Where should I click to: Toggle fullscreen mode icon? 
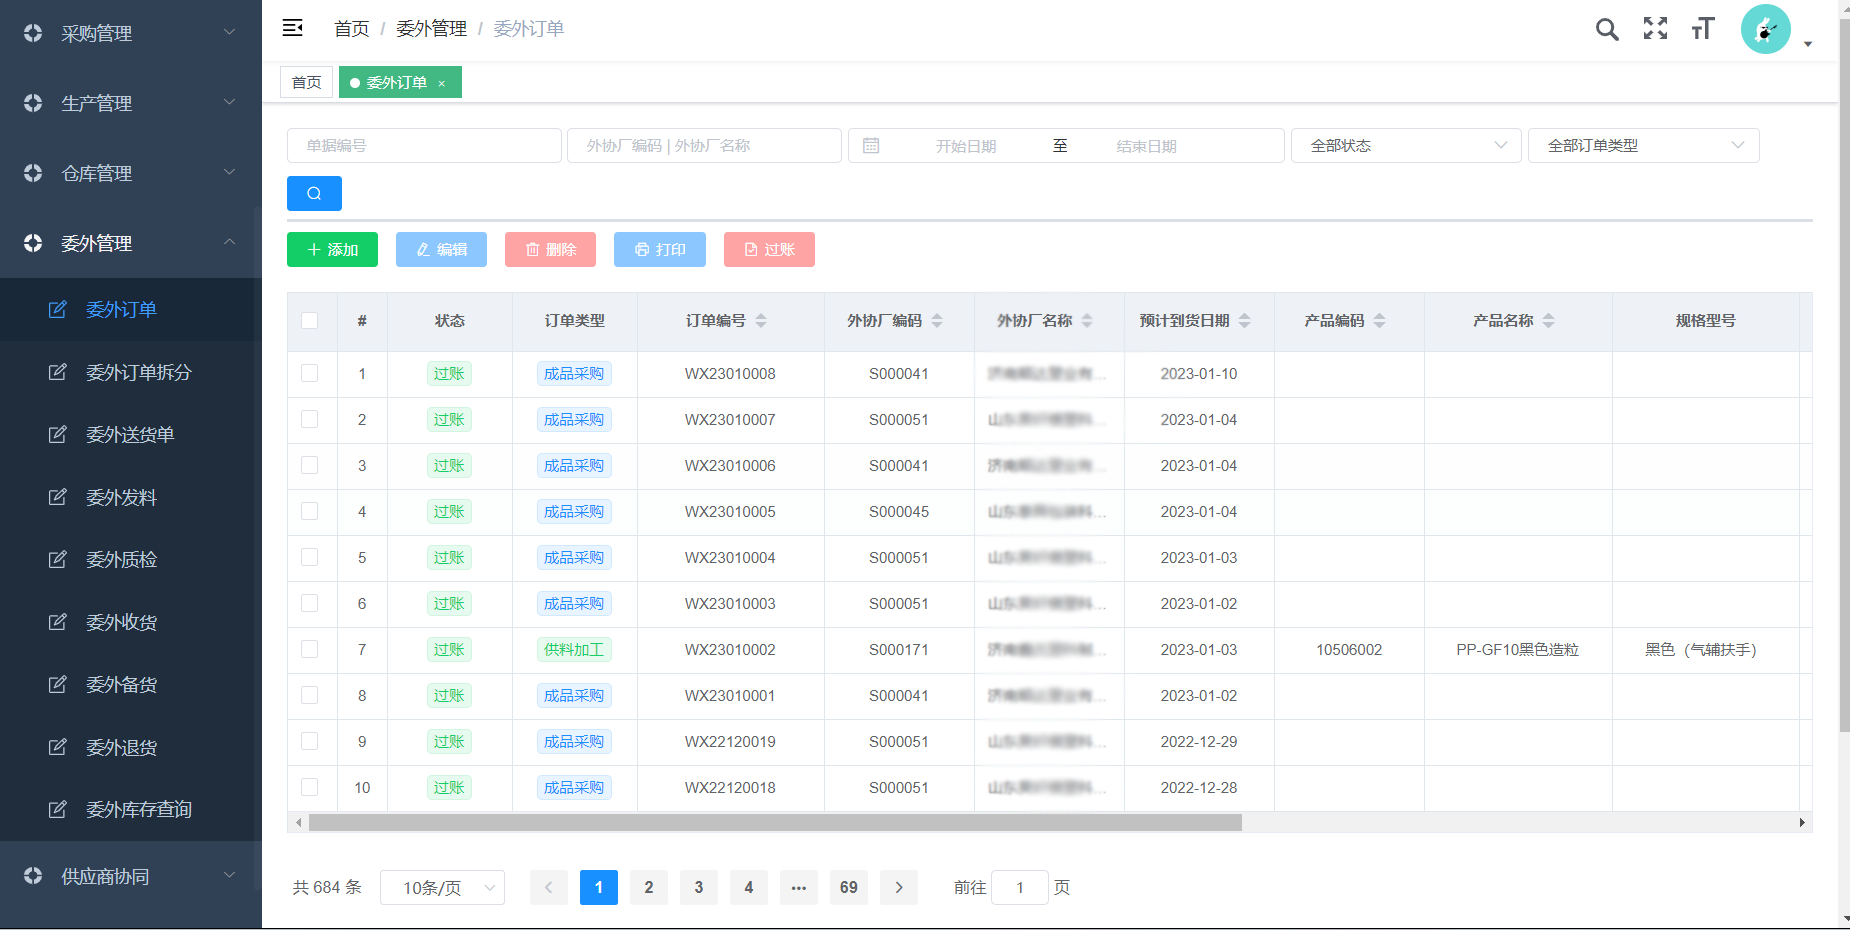click(x=1655, y=29)
